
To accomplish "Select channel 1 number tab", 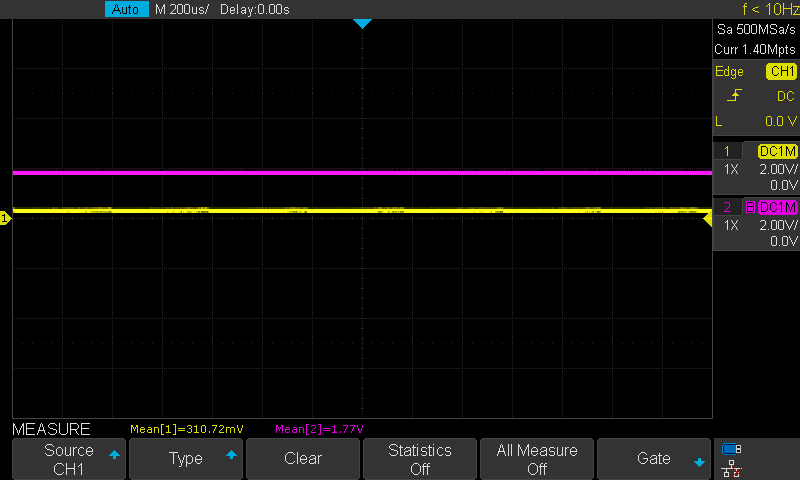I will click(727, 151).
